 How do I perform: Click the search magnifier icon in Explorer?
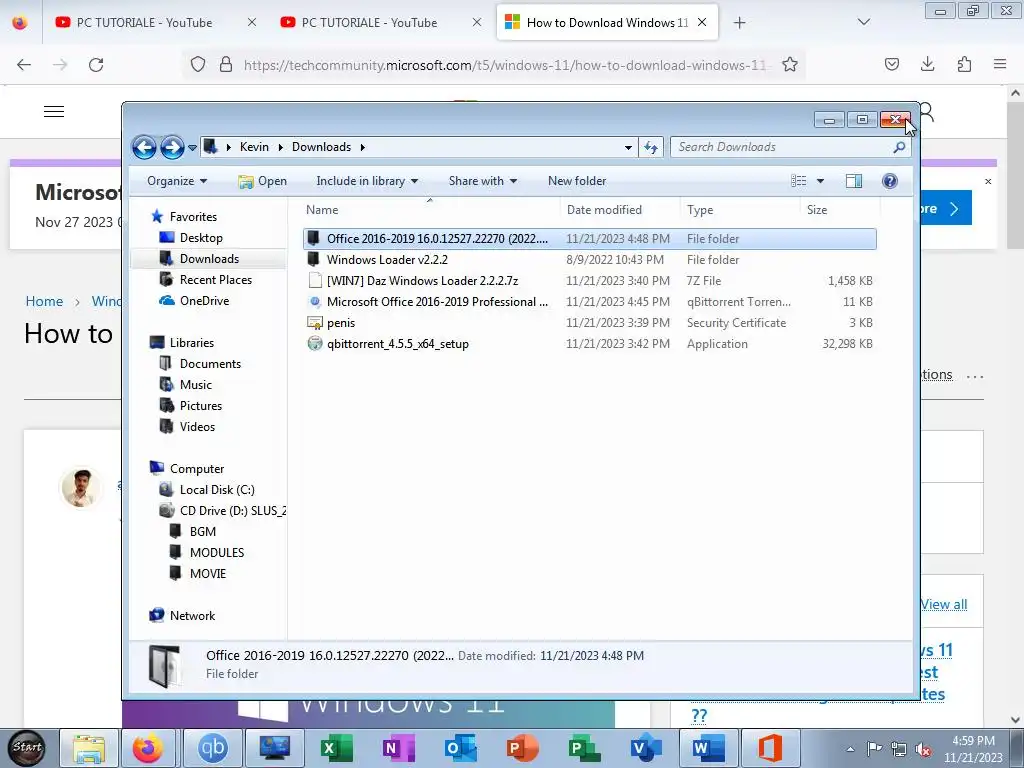[x=899, y=148]
